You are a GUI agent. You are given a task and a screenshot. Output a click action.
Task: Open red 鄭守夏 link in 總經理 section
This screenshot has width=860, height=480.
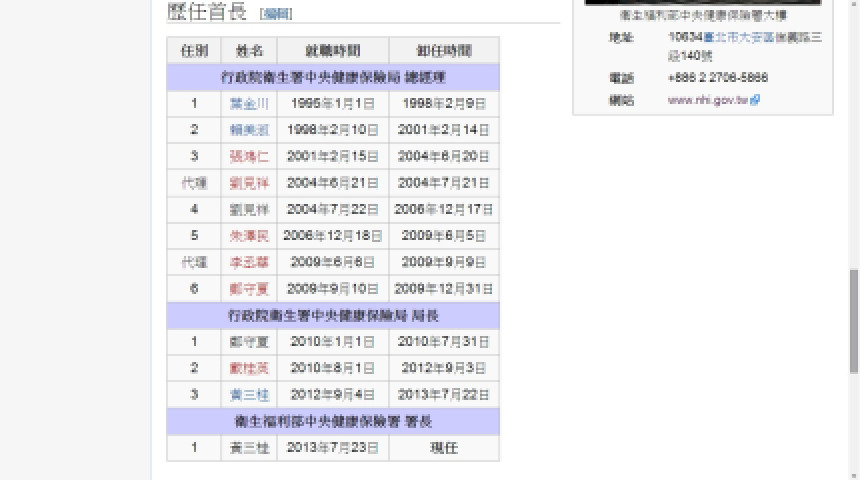pyautogui.click(x=249, y=289)
